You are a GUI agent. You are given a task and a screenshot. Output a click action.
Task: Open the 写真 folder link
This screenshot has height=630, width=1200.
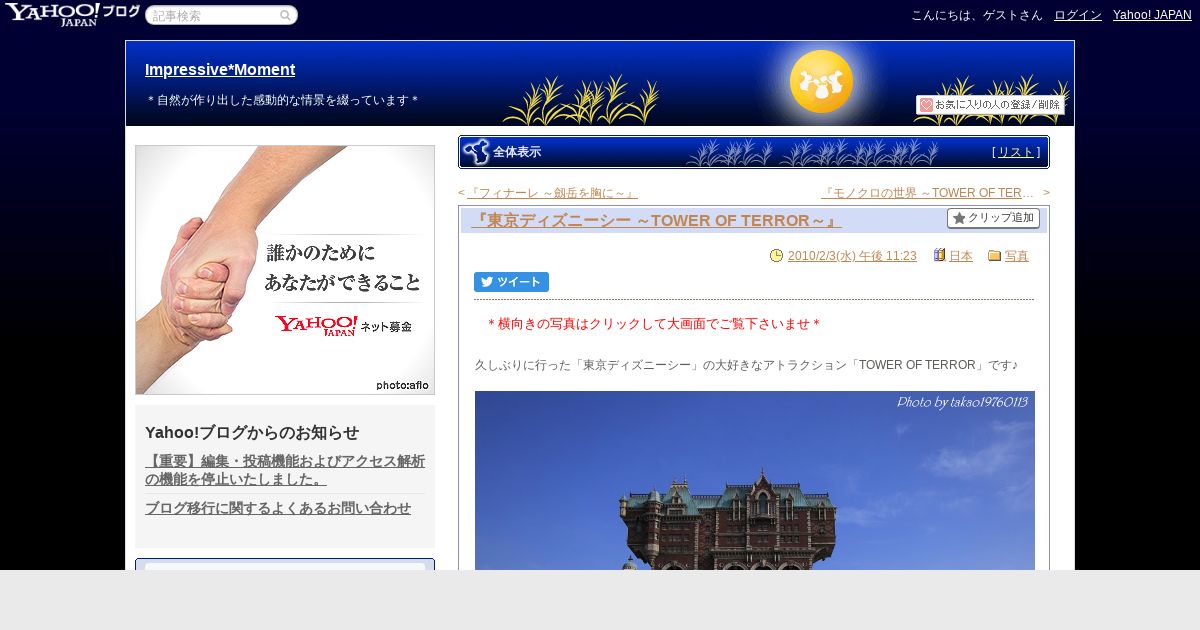(1017, 256)
